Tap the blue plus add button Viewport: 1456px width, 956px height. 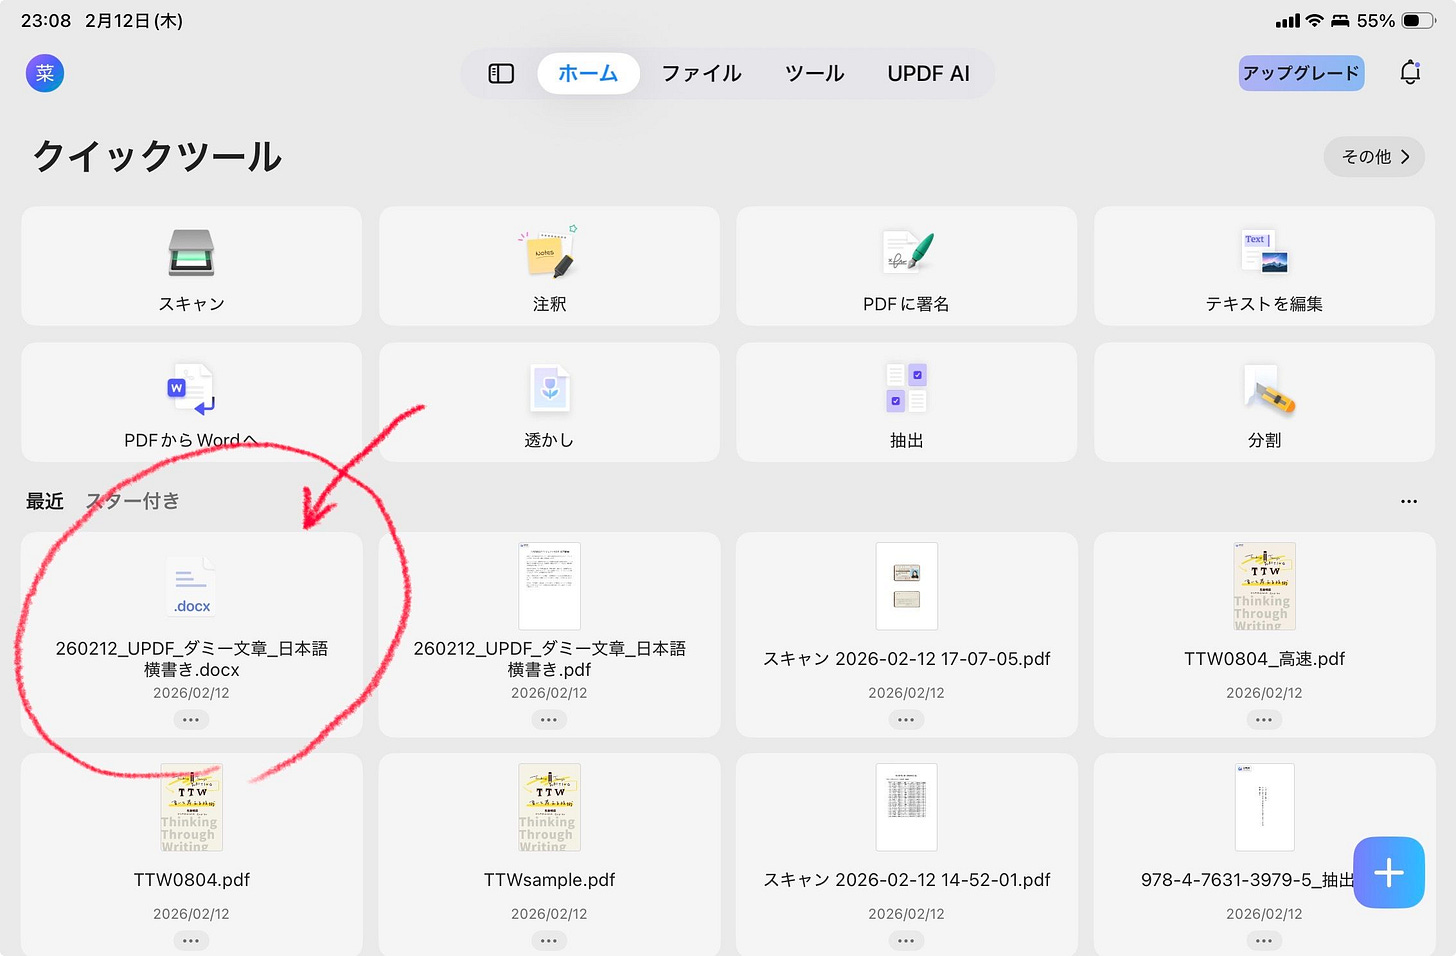[x=1388, y=872]
